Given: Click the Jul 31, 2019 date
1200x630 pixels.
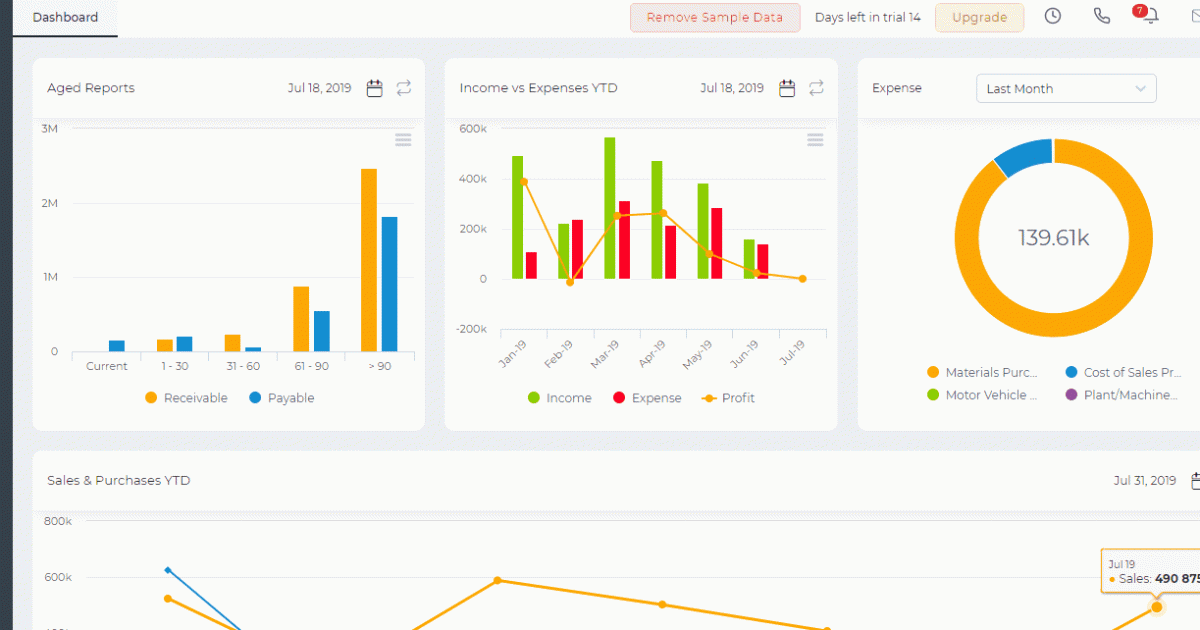Looking at the screenshot, I should [1145, 481].
